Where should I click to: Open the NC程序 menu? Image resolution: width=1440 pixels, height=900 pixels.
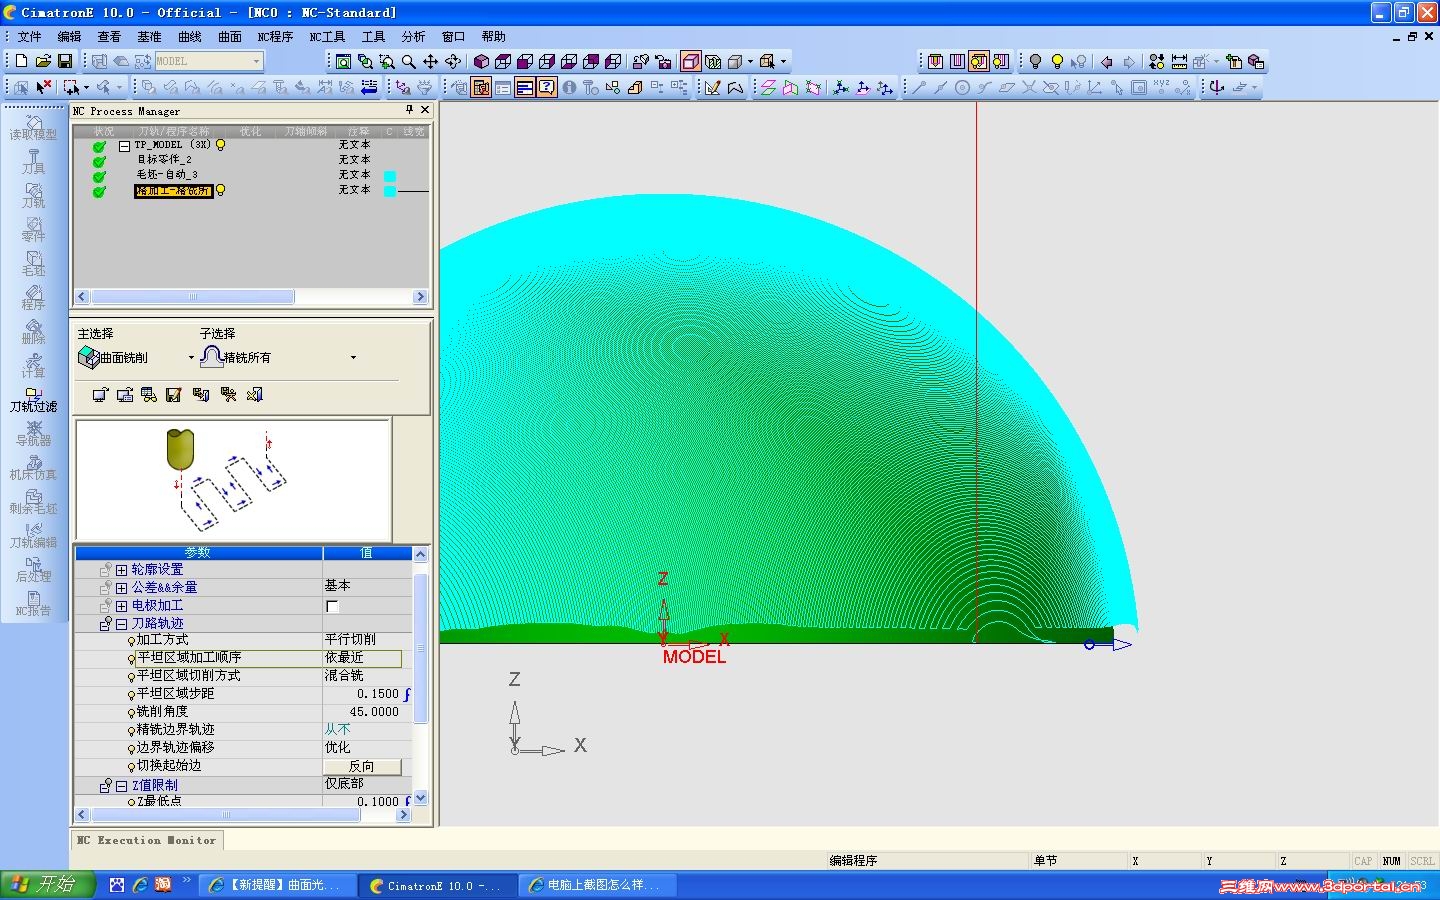275,37
